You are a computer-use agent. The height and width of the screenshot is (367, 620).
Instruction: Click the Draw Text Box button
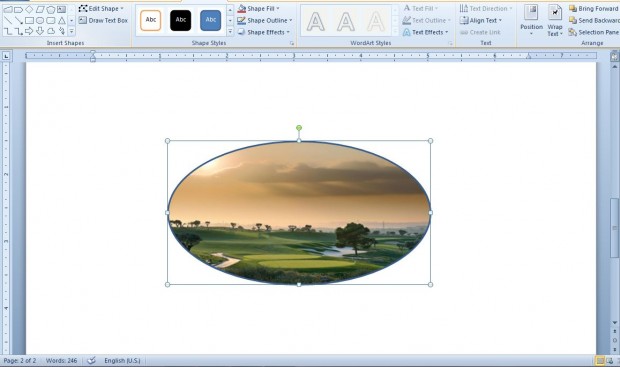pos(103,20)
